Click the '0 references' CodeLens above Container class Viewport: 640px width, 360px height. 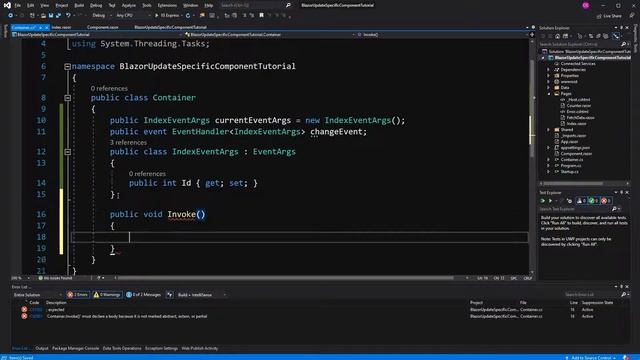coord(109,89)
